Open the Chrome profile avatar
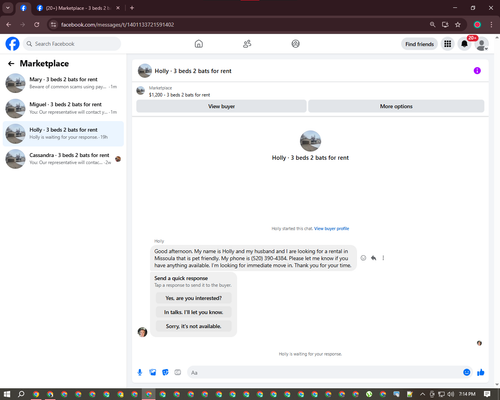Screen dimensions: 500x400 coord(477,25)
